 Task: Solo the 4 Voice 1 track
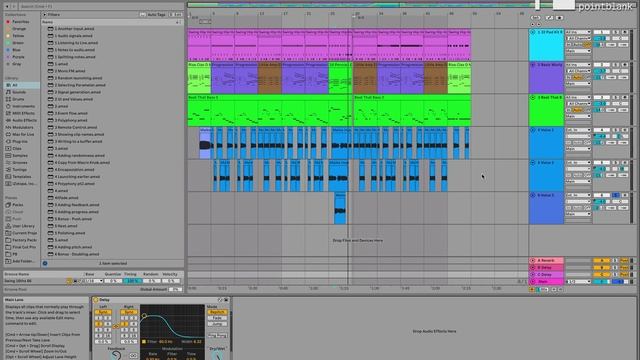pos(616,130)
